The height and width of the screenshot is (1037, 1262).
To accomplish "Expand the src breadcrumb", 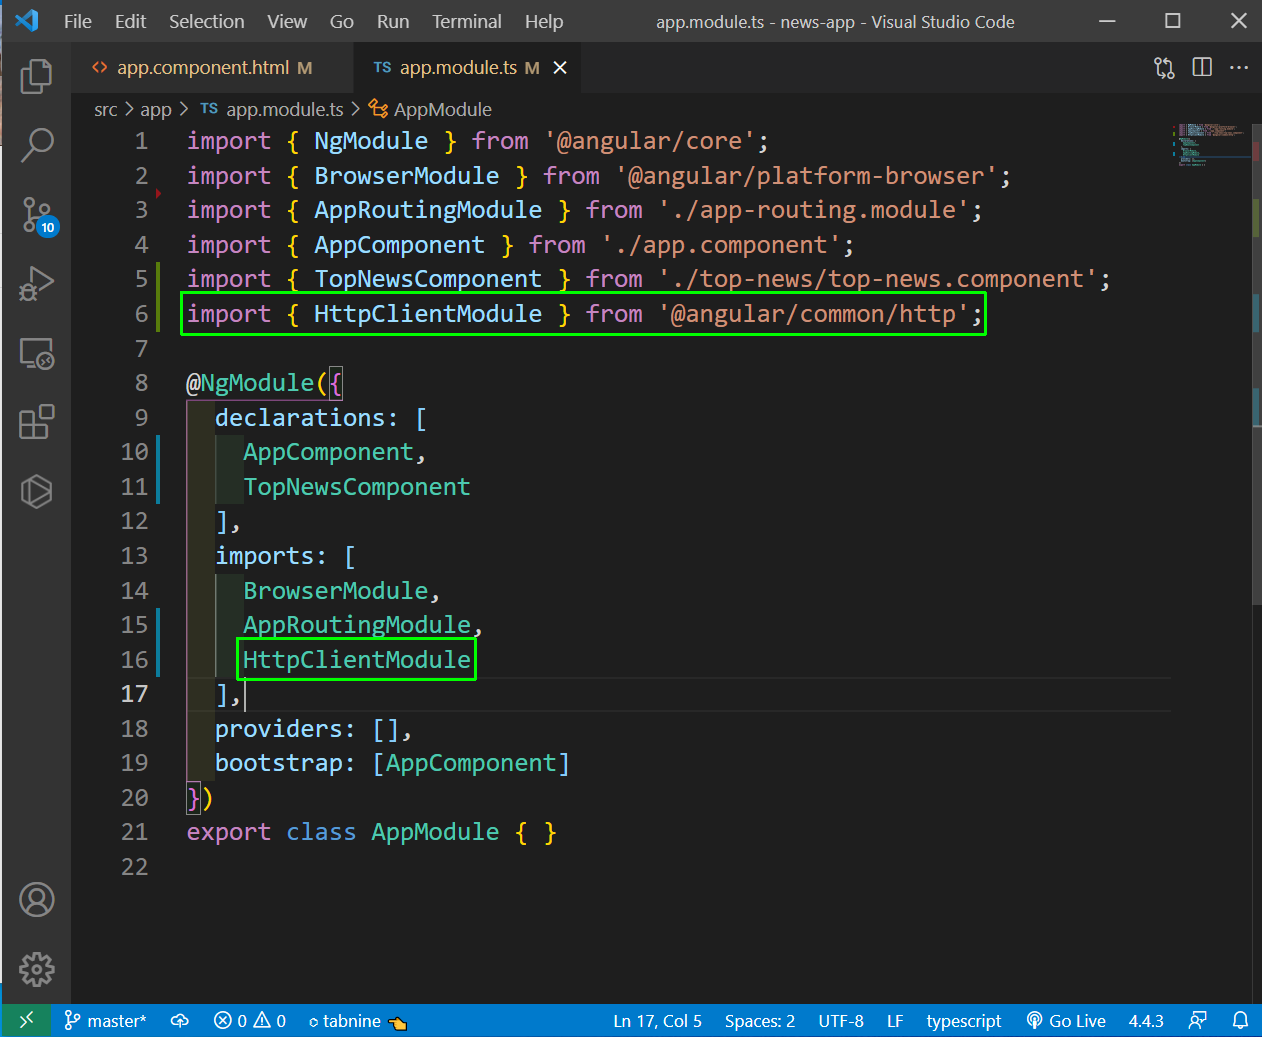I will click(x=105, y=109).
